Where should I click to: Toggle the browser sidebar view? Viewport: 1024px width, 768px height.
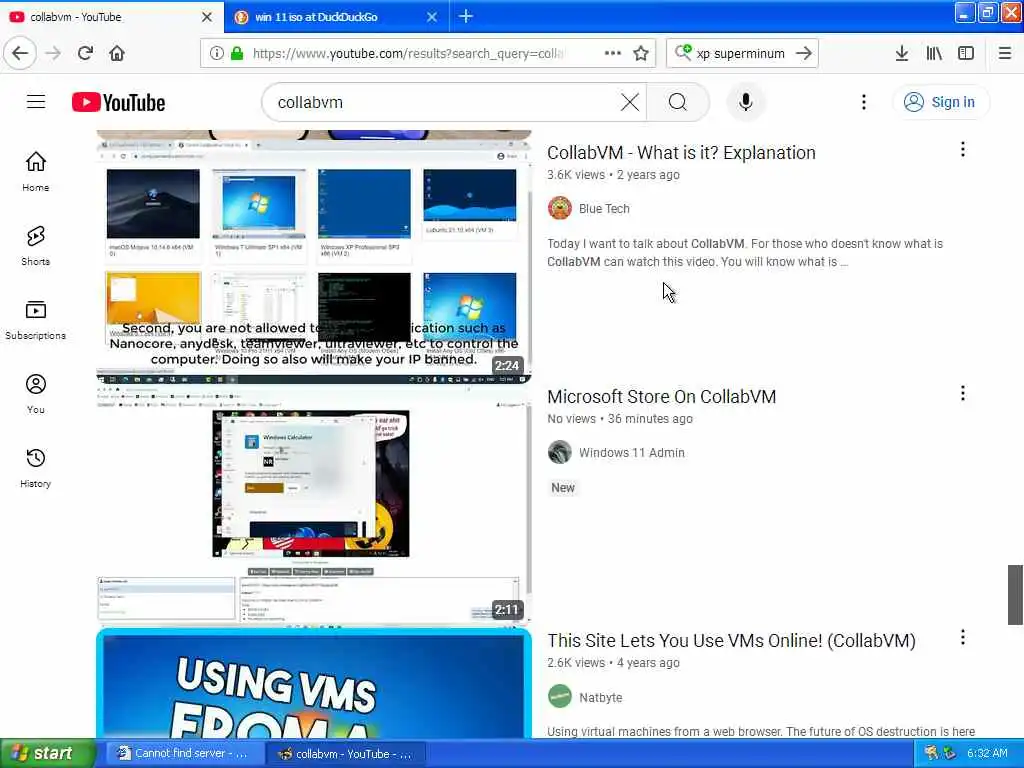pyautogui.click(x=966, y=53)
